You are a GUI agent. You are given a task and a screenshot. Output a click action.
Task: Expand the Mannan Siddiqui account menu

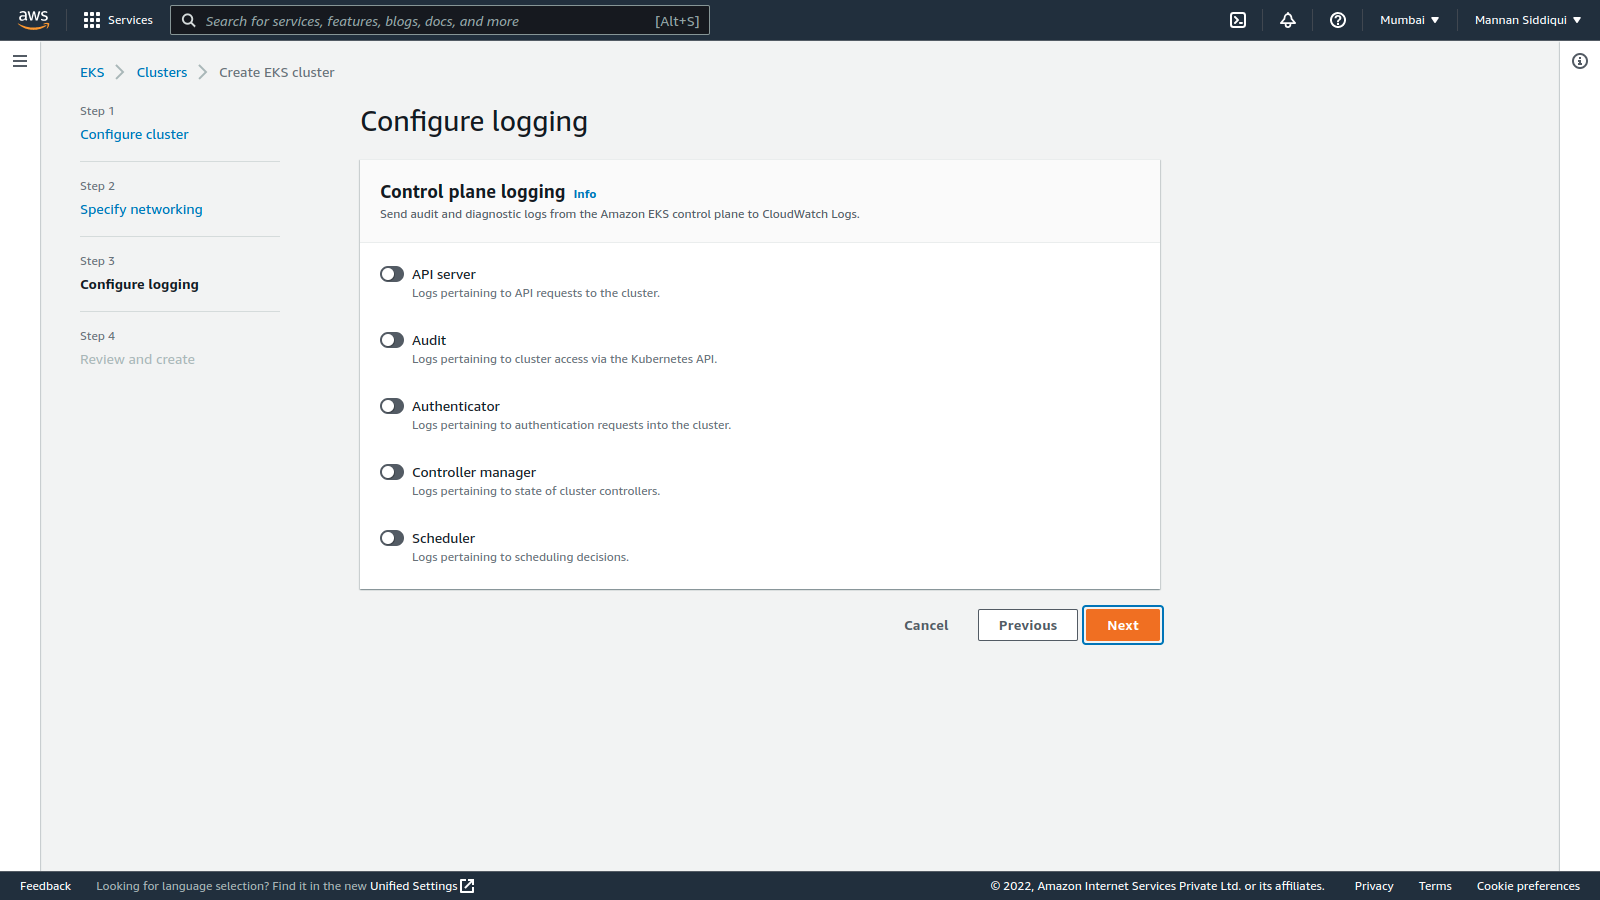click(1528, 20)
